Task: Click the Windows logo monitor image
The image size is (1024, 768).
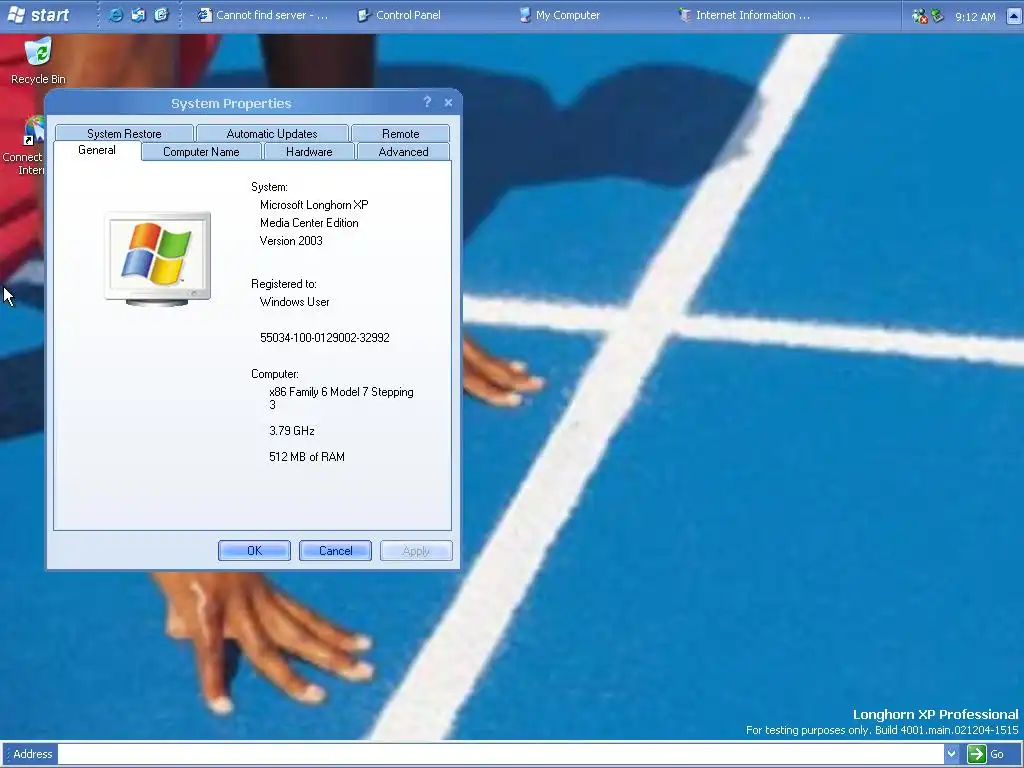Action: (x=157, y=259)
